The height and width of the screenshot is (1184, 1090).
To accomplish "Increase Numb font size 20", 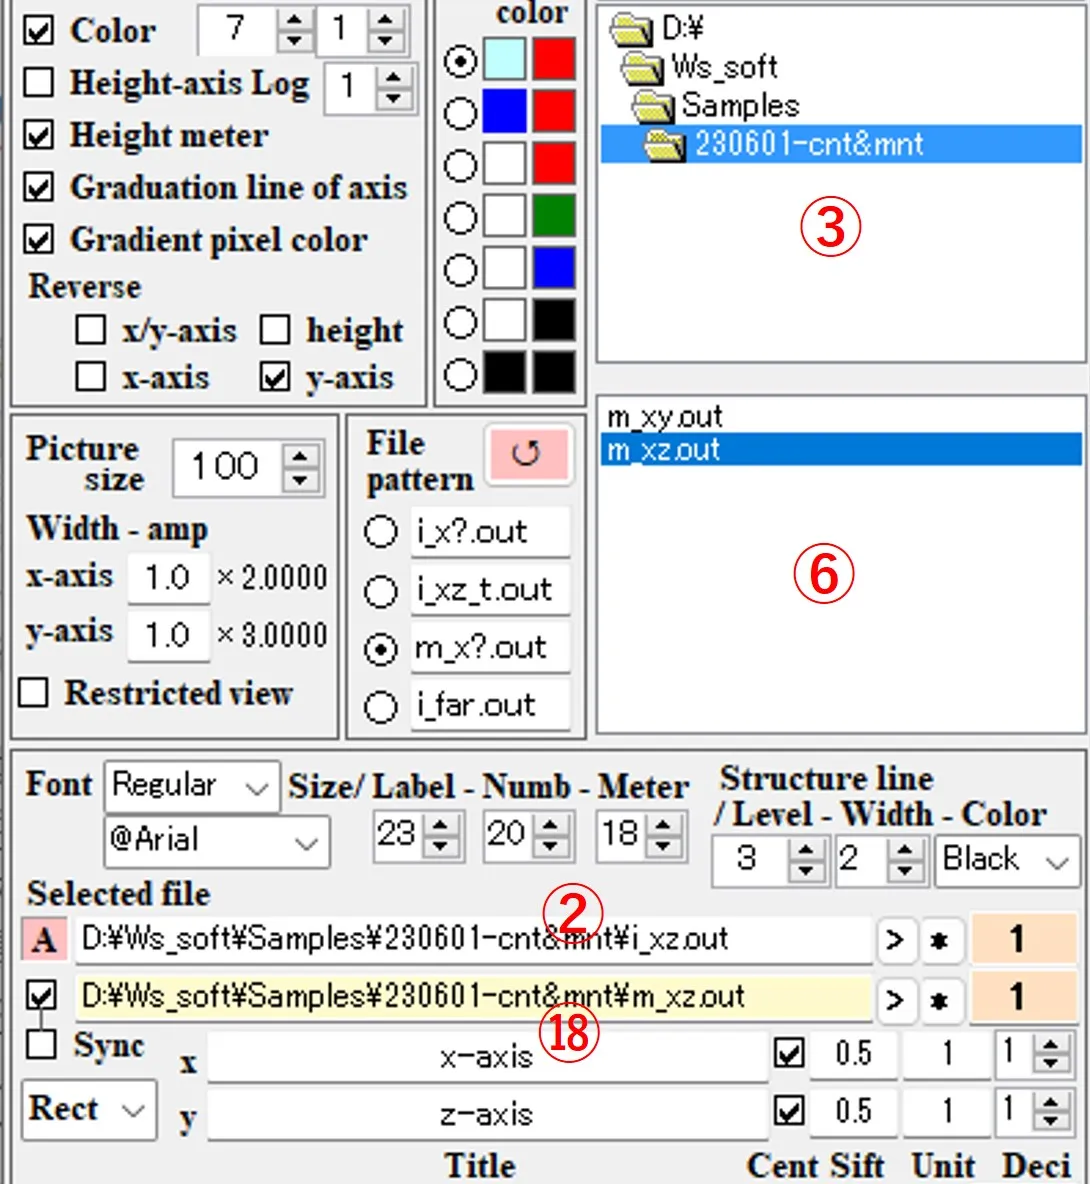I will (550, 825).
